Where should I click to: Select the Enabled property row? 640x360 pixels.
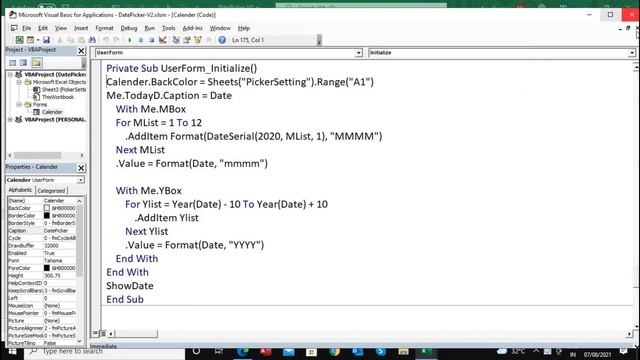click(42, 253)
